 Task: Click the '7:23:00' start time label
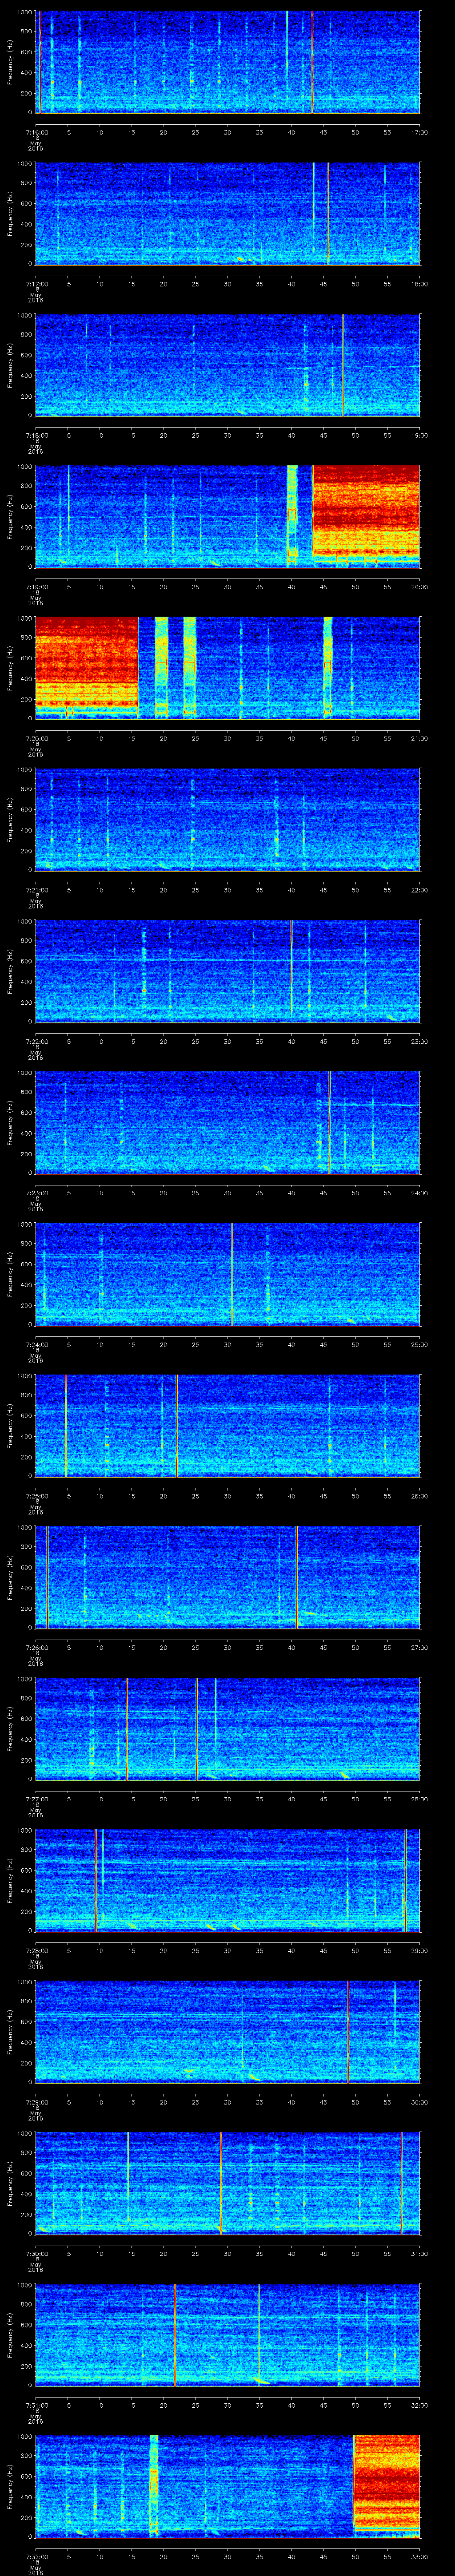[36, 1193]
